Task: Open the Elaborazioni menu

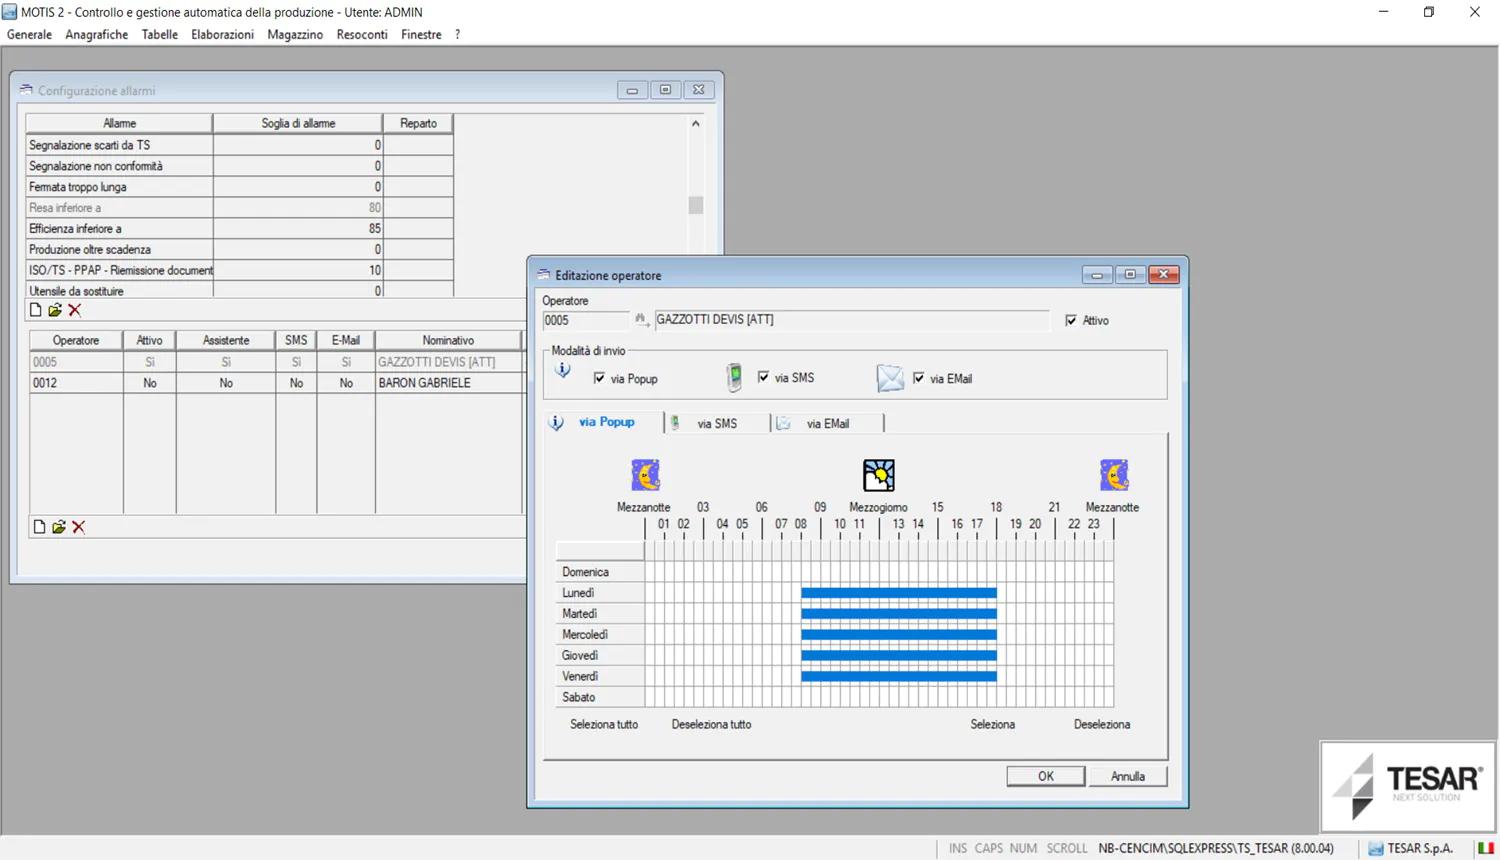Action: pos(222,34)
